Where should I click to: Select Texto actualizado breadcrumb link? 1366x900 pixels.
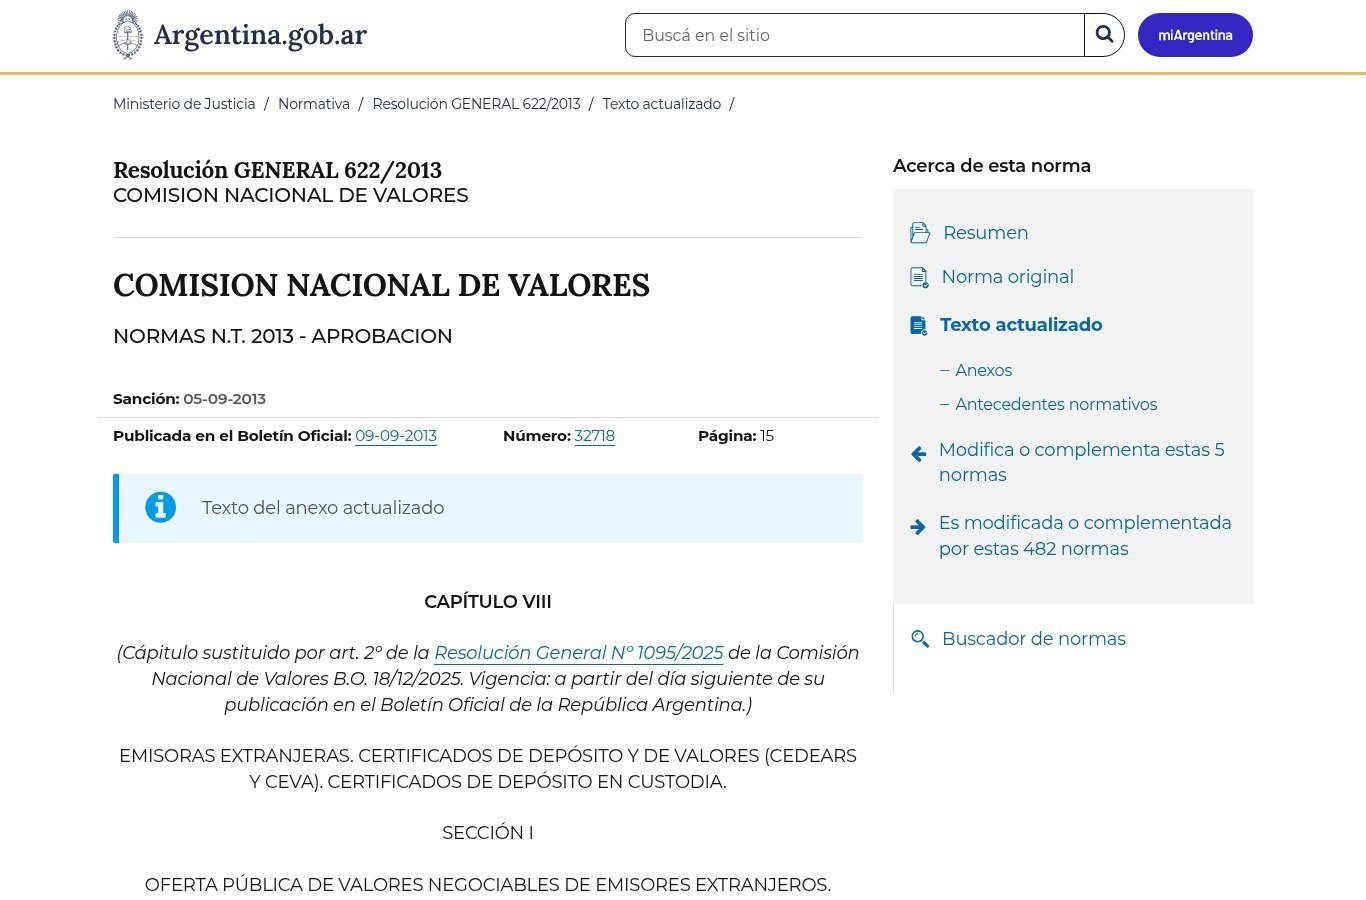point(662,104)
